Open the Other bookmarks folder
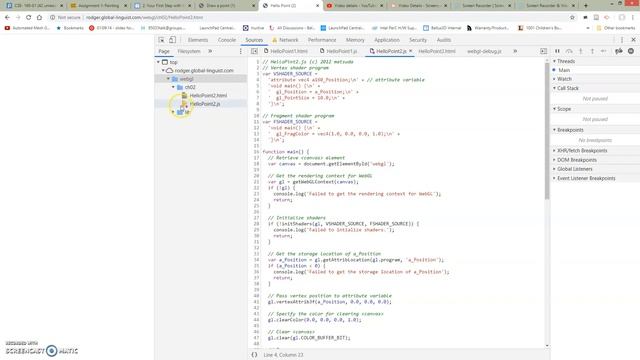This screenshot has height=360, width=640. click(616, 28)
